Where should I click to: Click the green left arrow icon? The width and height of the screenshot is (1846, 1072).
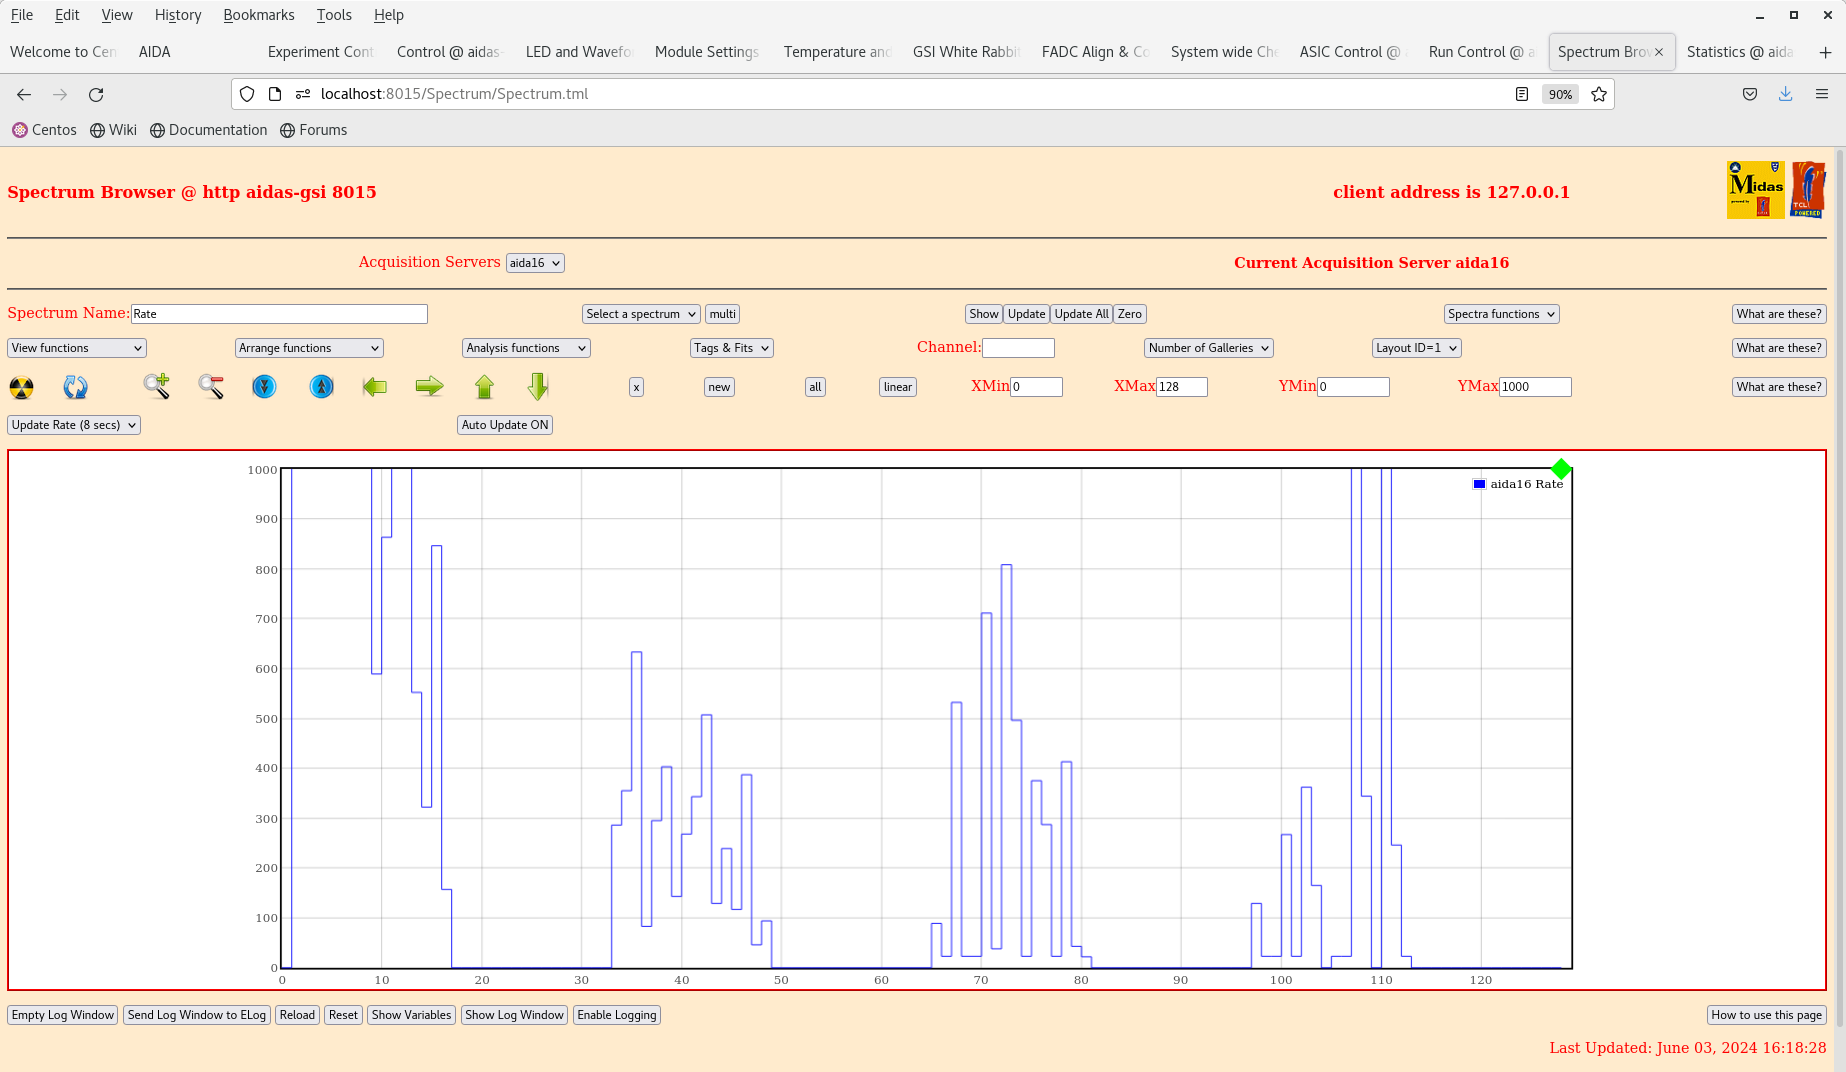tap(375, 386)
